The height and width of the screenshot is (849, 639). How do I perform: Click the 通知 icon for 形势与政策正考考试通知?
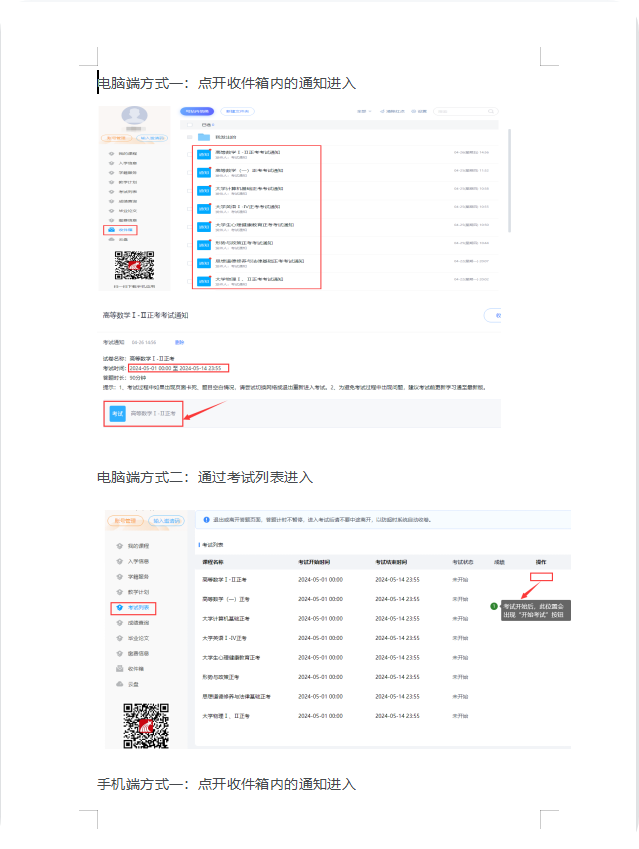204,244
